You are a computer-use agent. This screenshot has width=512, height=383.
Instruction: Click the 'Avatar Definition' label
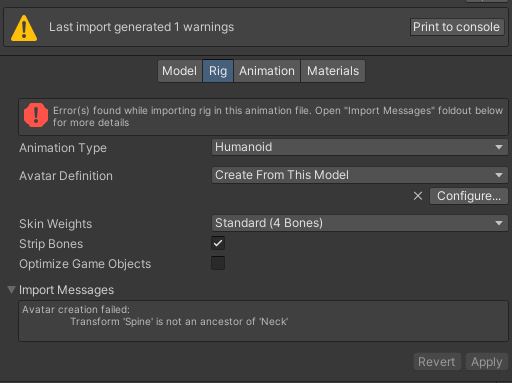coord(66,176)
